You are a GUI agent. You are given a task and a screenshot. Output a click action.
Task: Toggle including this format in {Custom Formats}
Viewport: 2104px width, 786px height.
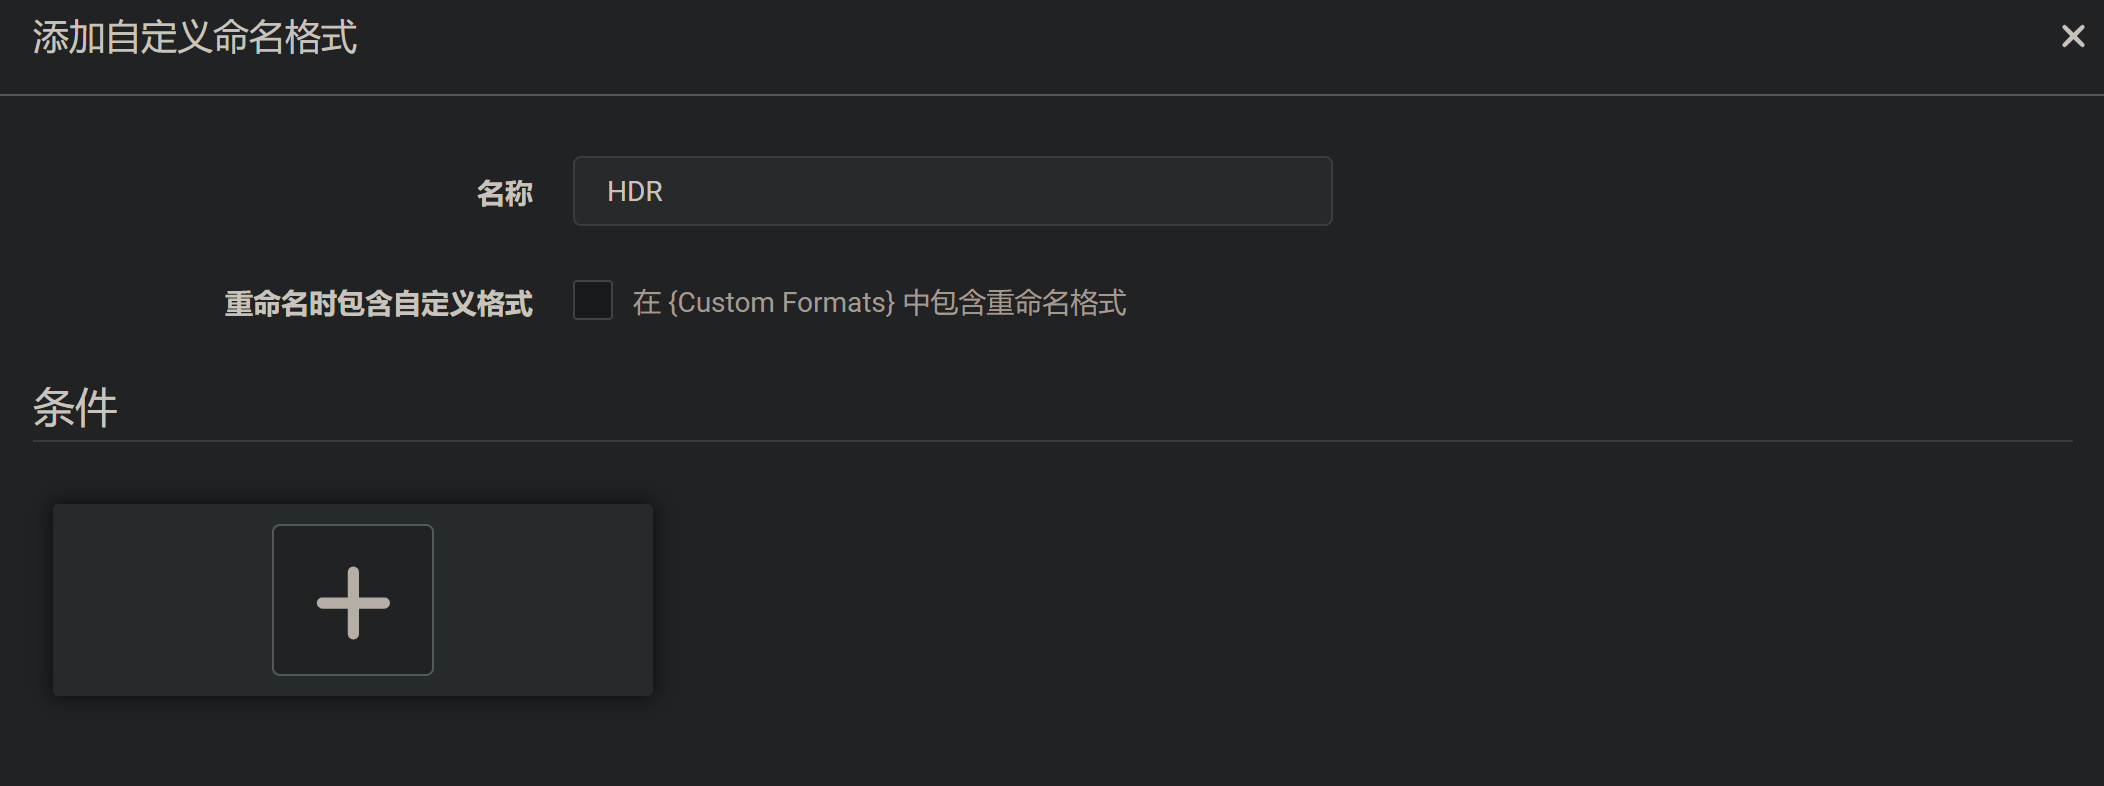(x=593, y=300)
